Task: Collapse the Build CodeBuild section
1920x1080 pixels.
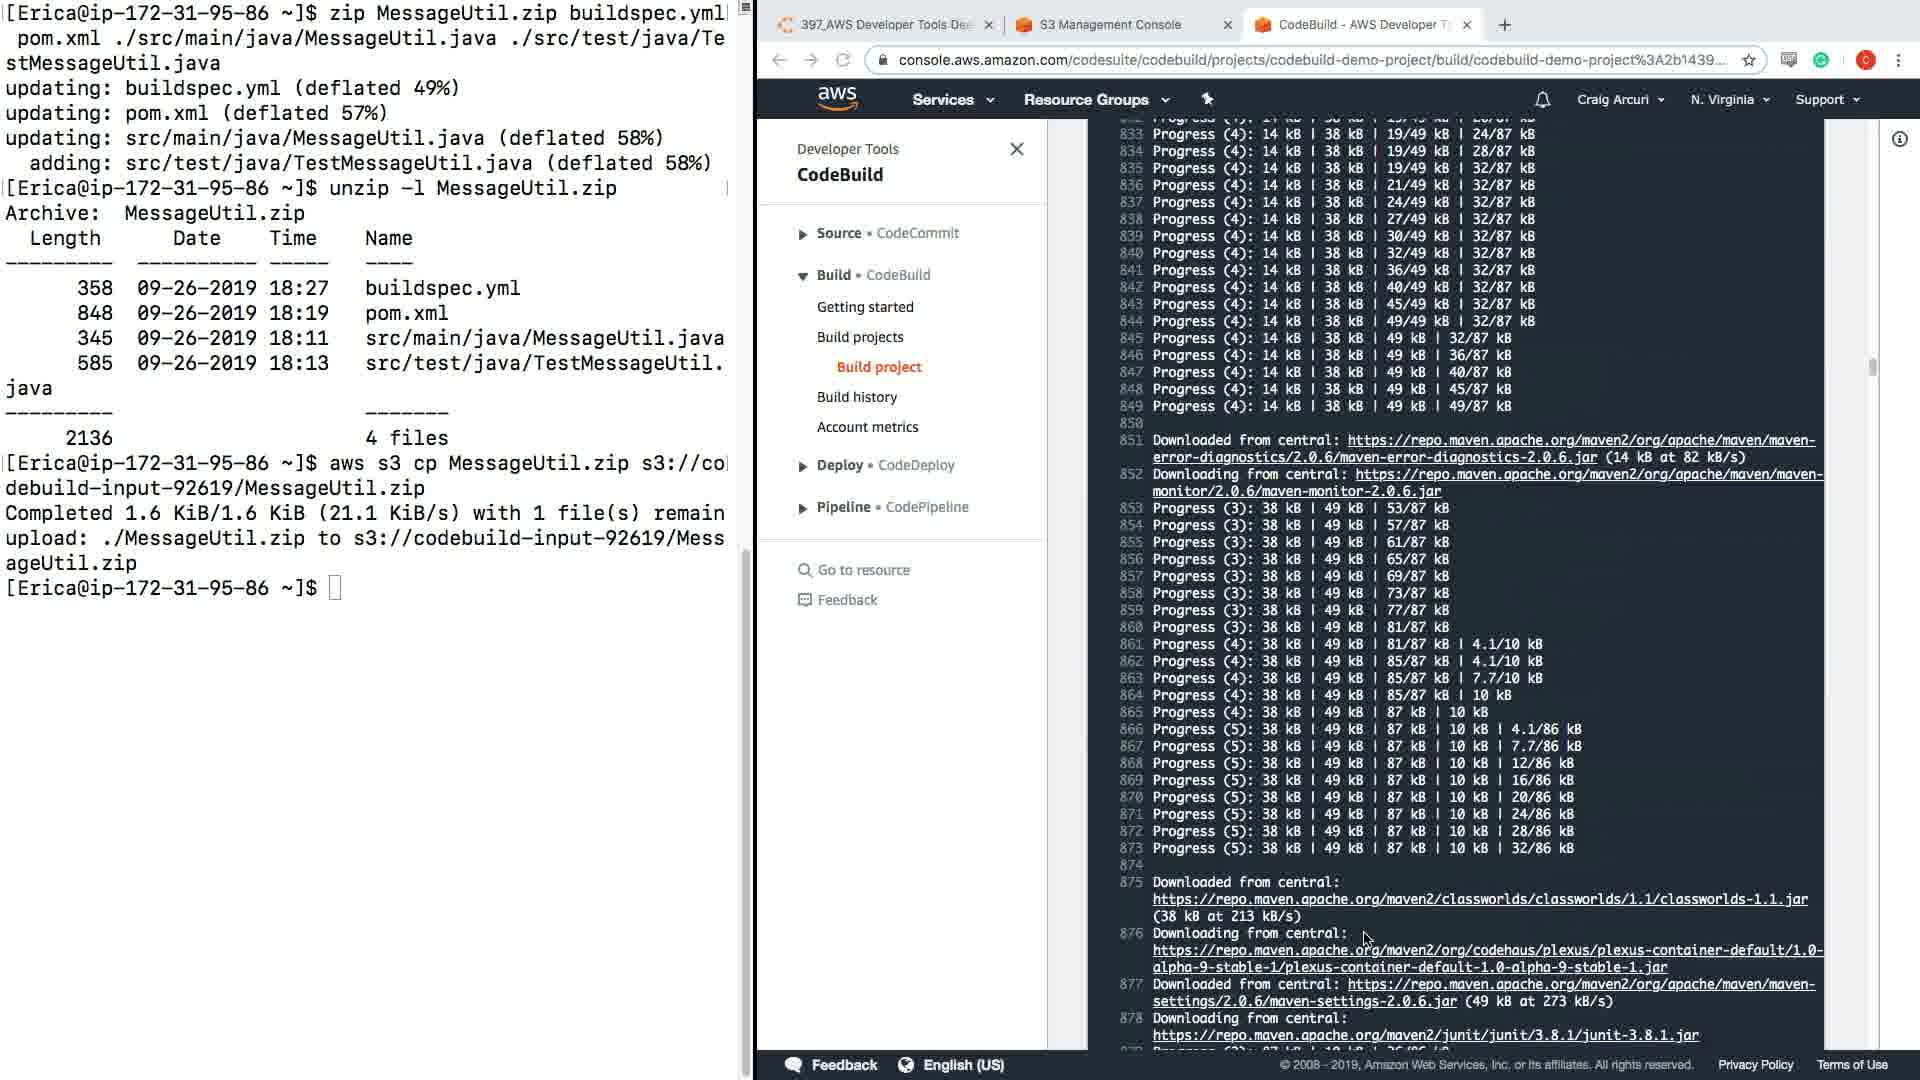Action: [802, 276]
